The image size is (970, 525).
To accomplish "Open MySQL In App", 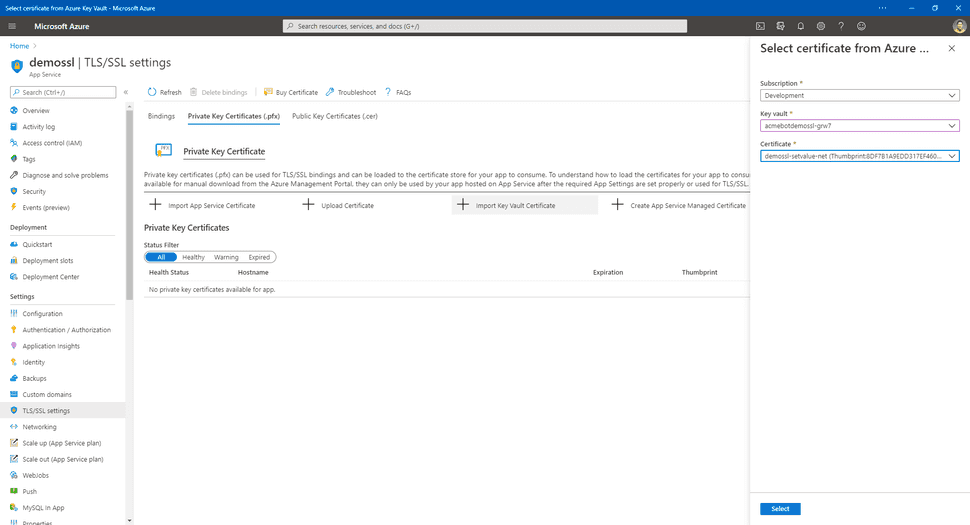I will 43,507.
